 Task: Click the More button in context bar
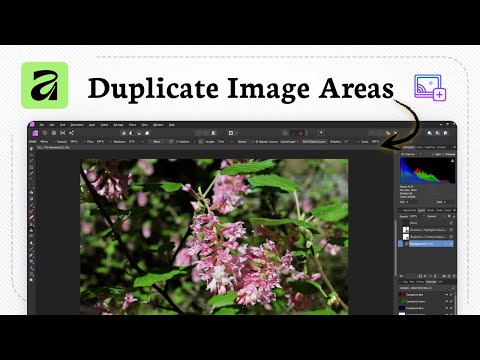coord(157,142)
